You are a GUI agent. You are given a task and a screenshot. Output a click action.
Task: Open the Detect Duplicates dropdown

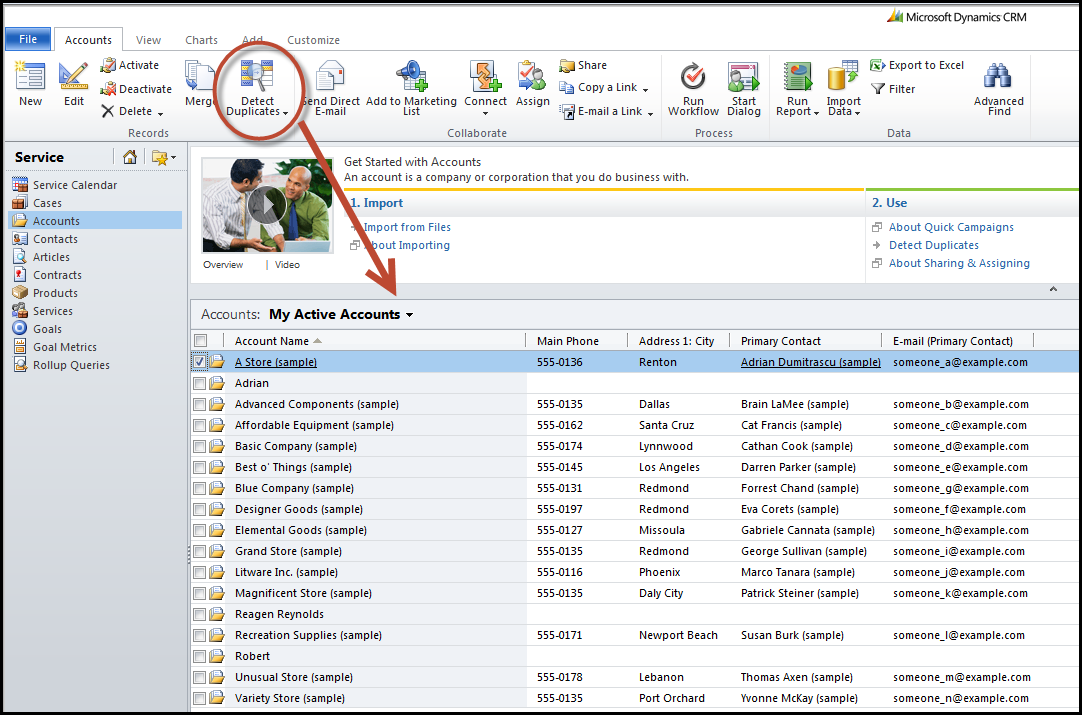(x=285, y=112)
